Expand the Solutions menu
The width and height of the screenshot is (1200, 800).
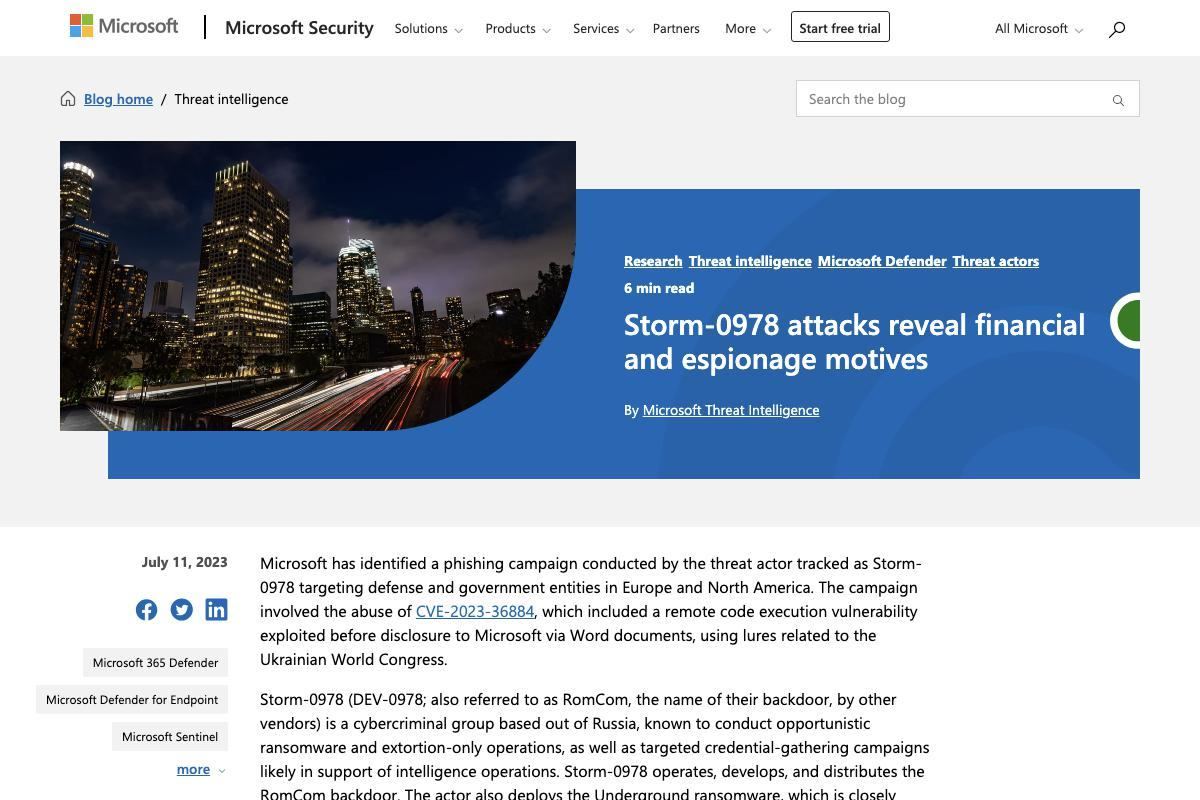(x=428, y=28)
